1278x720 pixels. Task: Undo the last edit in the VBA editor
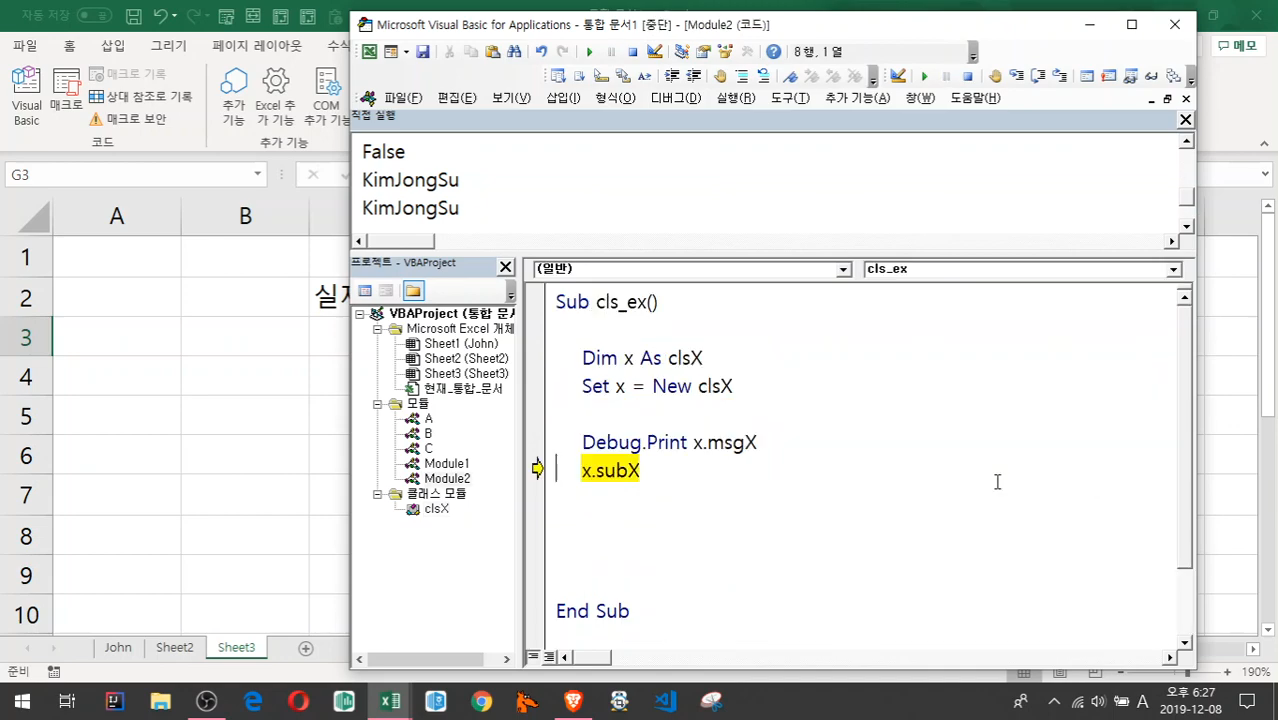(x=541, y=52)
